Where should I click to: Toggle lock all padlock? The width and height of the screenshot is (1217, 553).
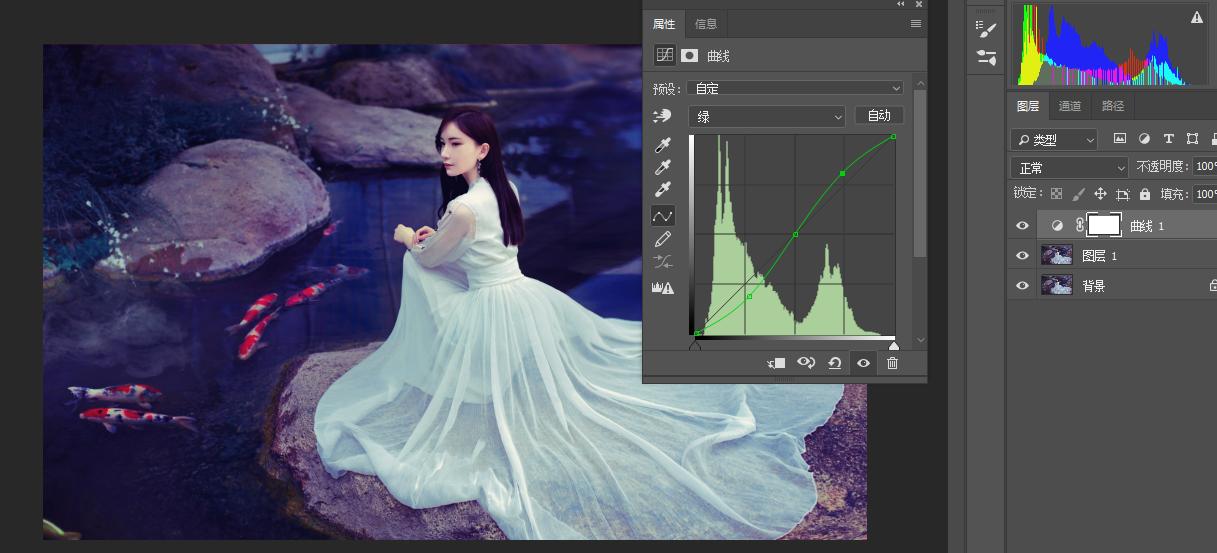1144,194
